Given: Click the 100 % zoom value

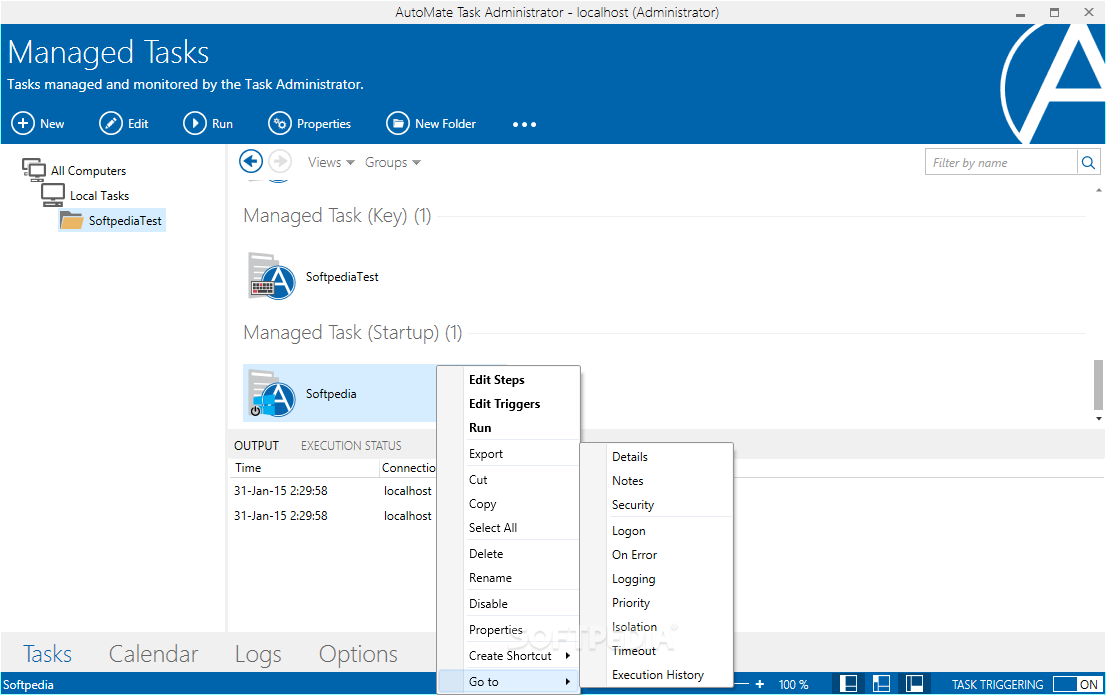Looking at the screenshot, I should point(794,684).
